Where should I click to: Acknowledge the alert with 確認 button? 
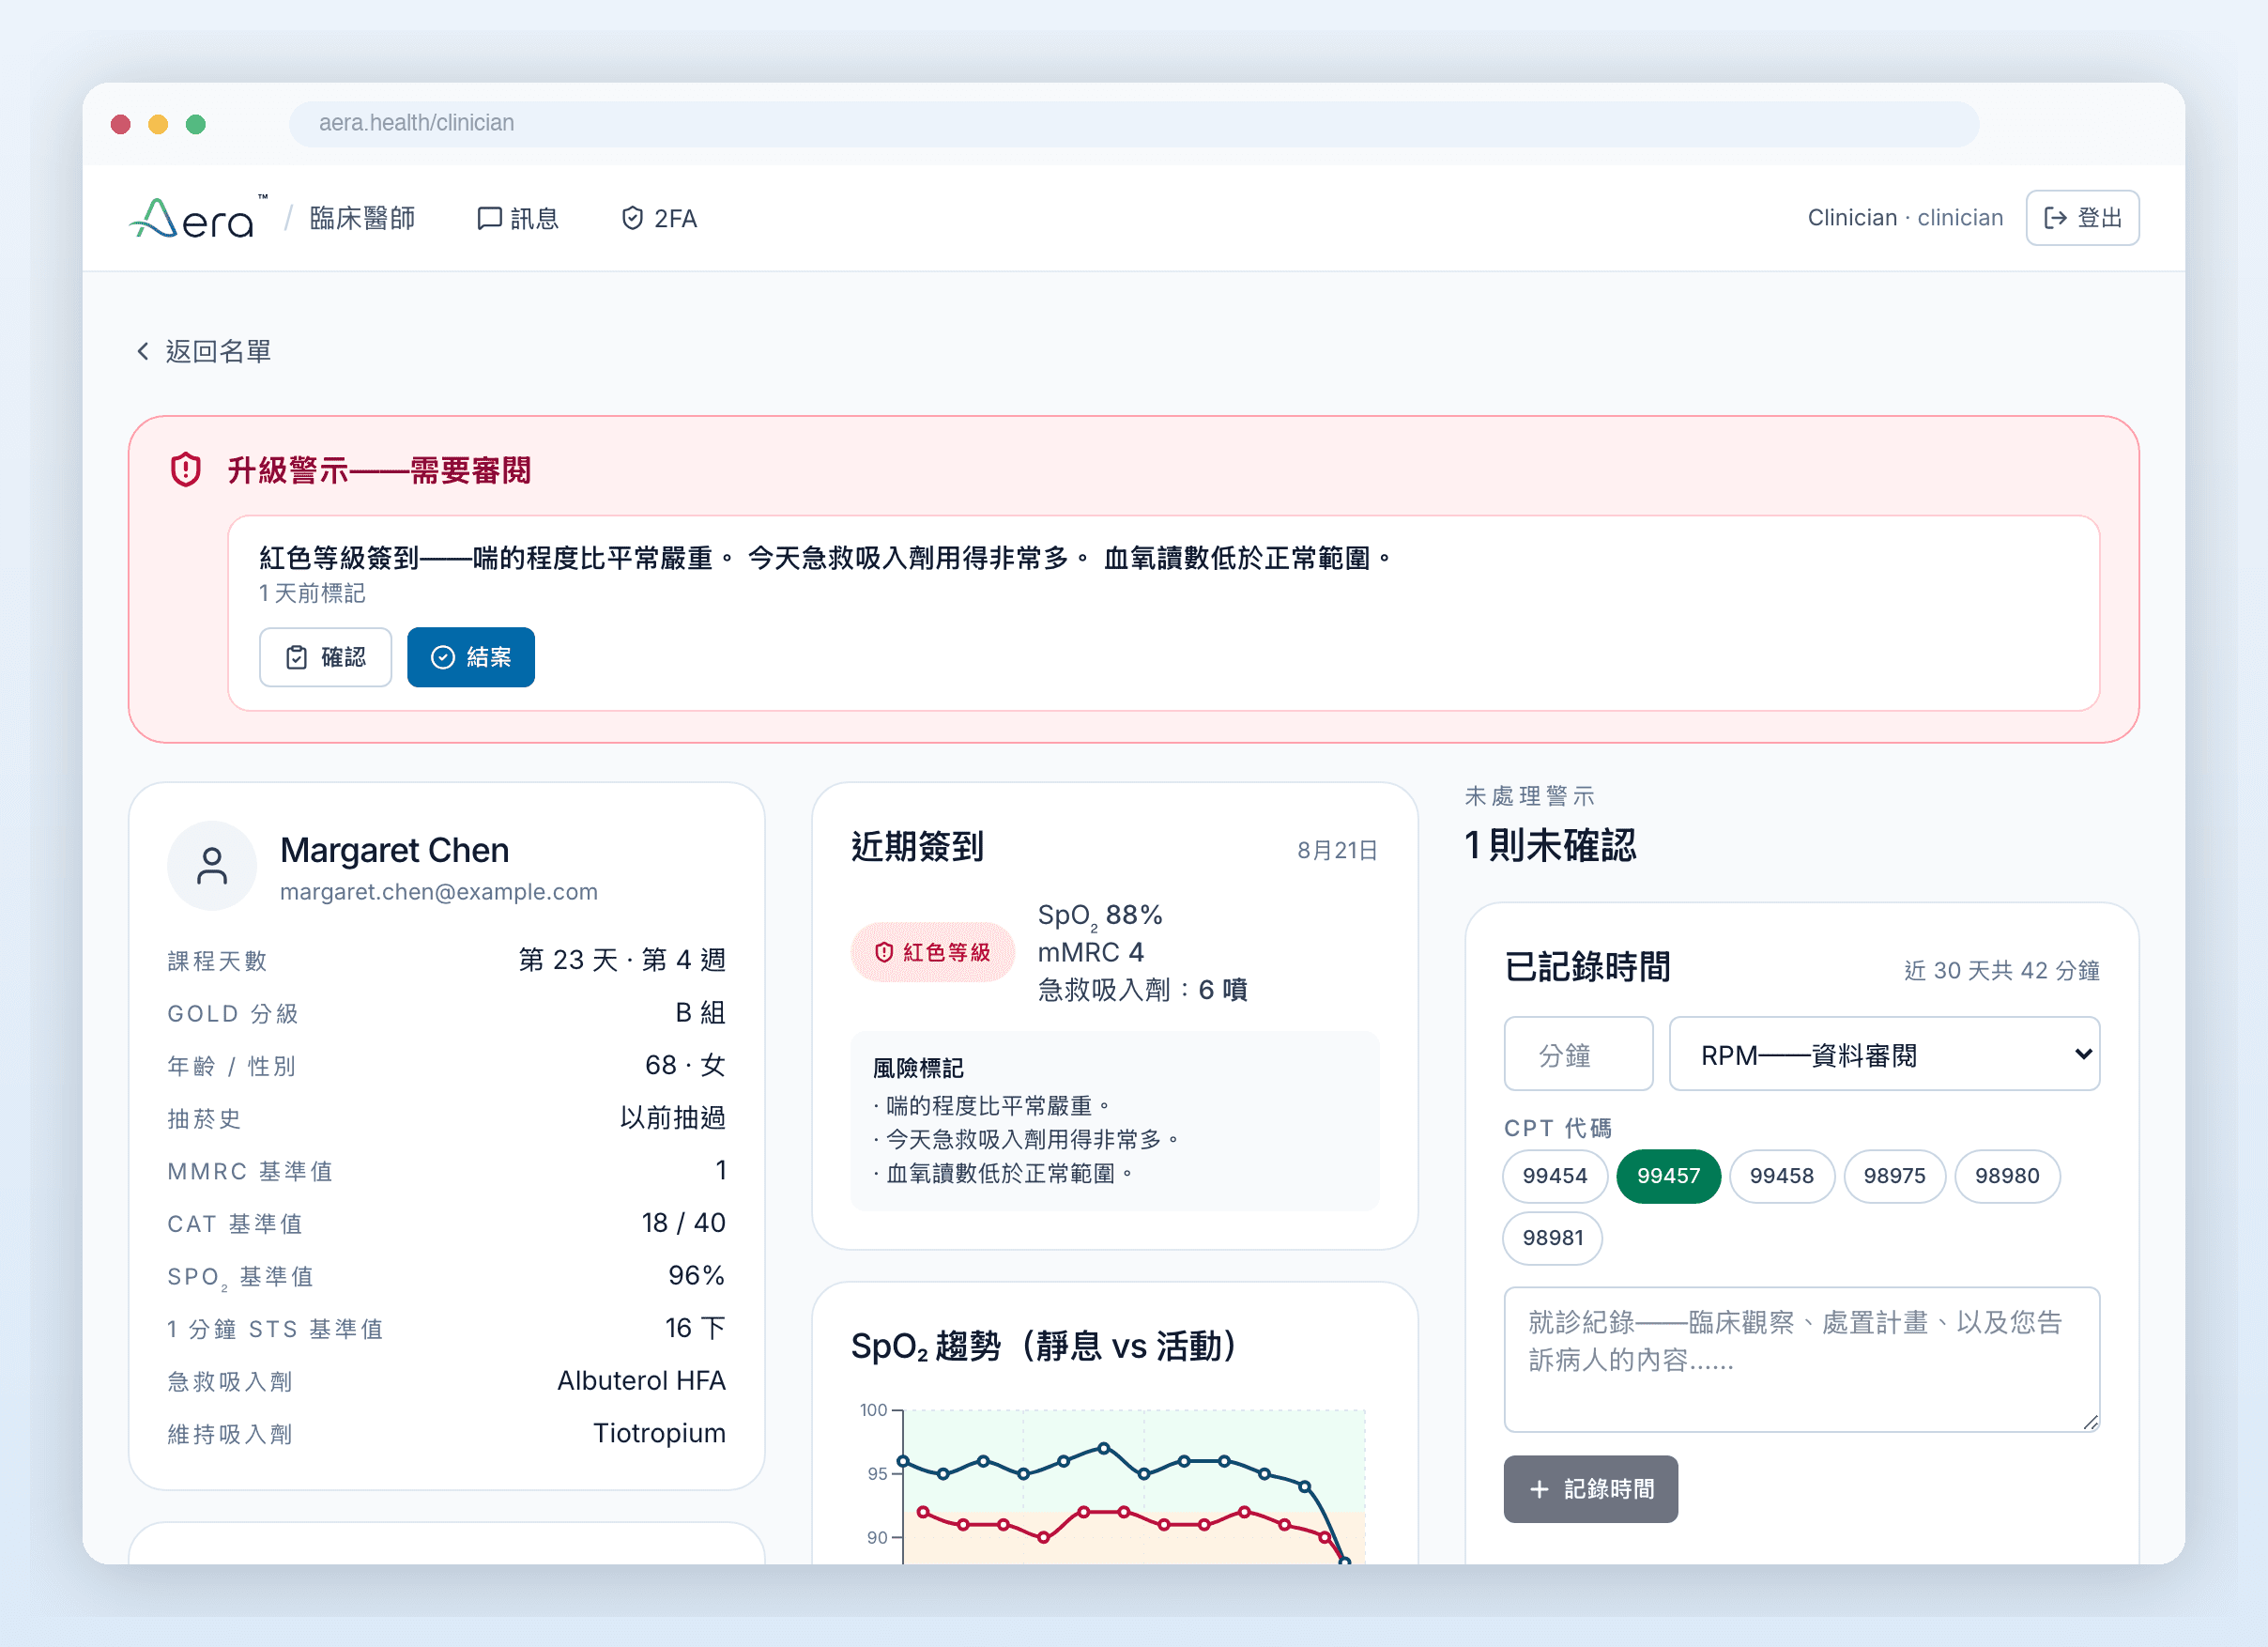325,657
